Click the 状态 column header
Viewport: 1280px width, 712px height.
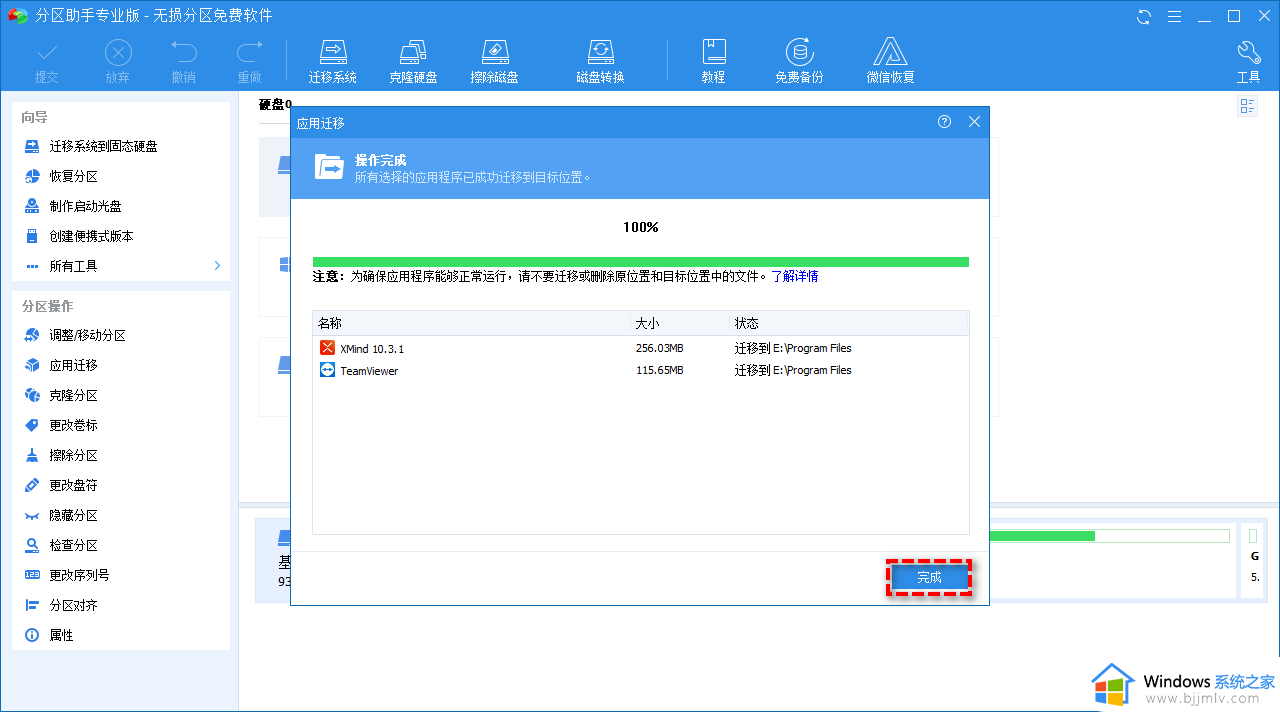(x=849, y=323)
